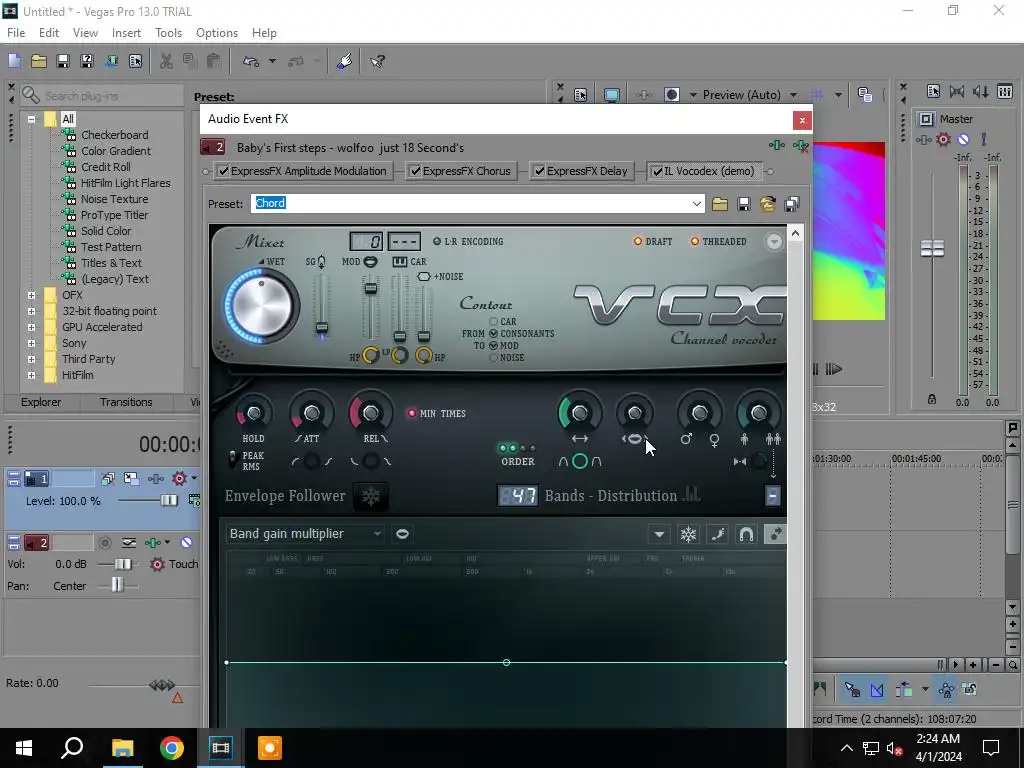Viewport: 1024px width, 768px height.
Task: Expand GPU Accelerated folder
Action: point(31,327)
